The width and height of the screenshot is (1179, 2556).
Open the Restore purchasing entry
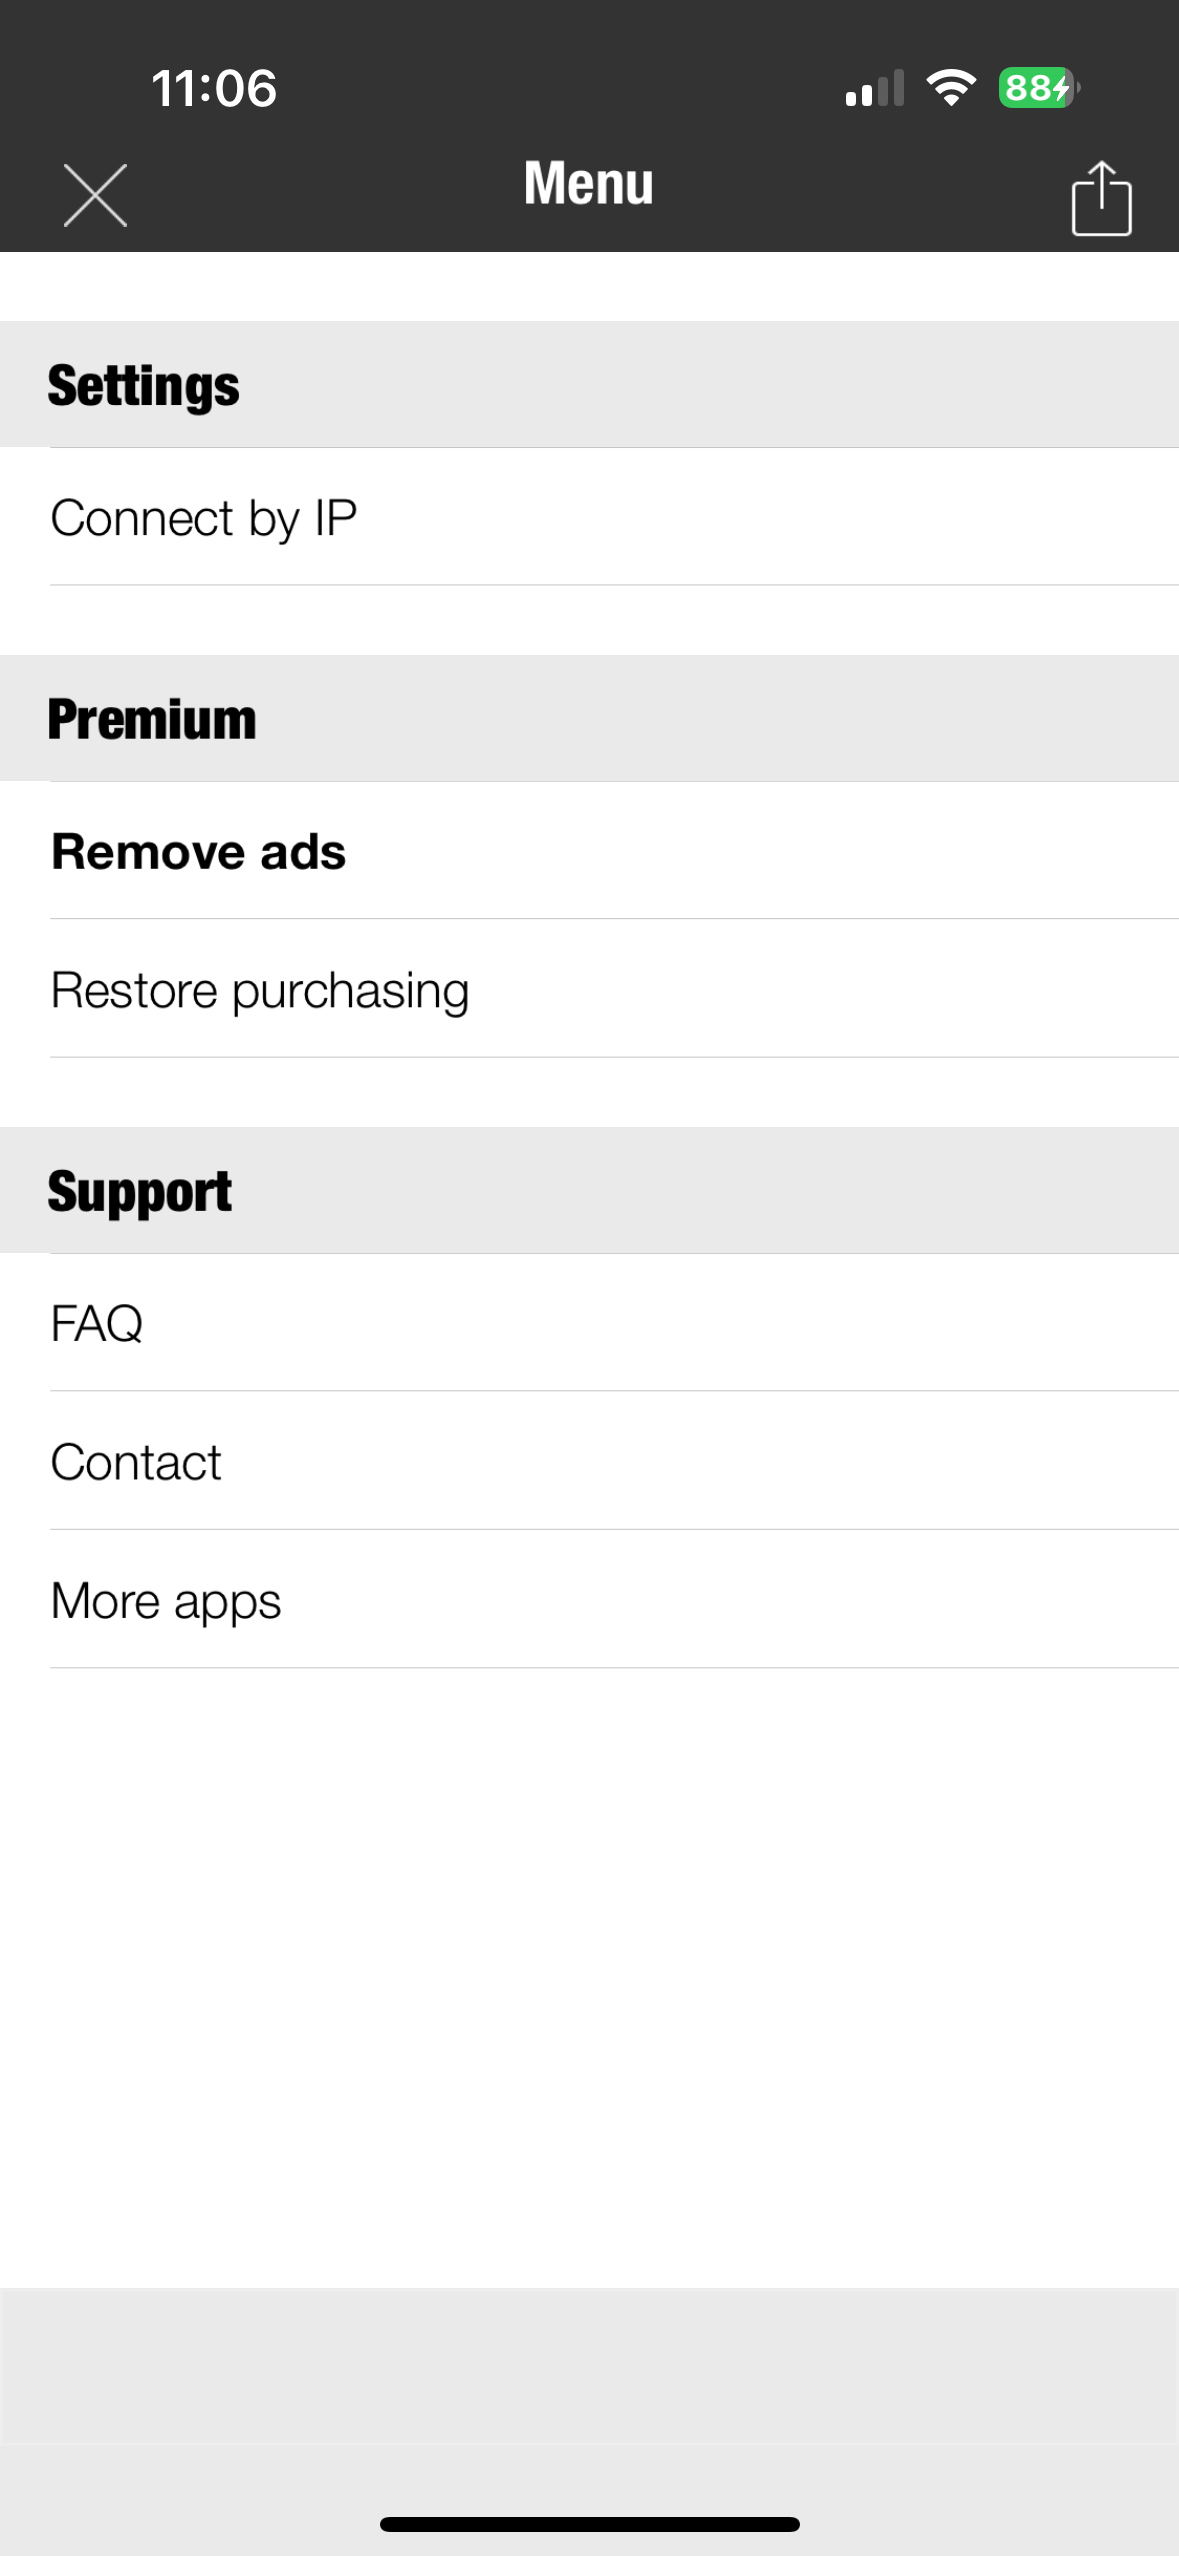tap(260, 989)
